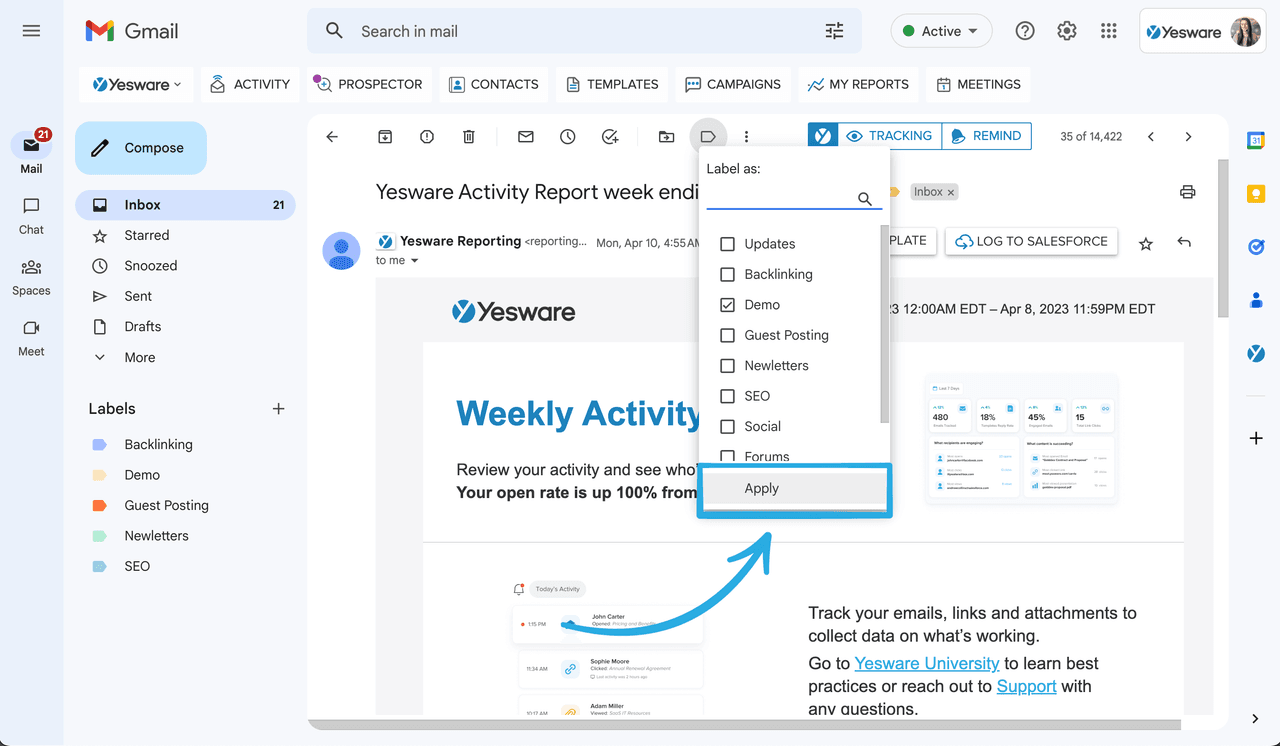Uncheck the Demo label checkbox
Image resolution: width=1280 pixels, height=746 pixels.
click(728, 305)
